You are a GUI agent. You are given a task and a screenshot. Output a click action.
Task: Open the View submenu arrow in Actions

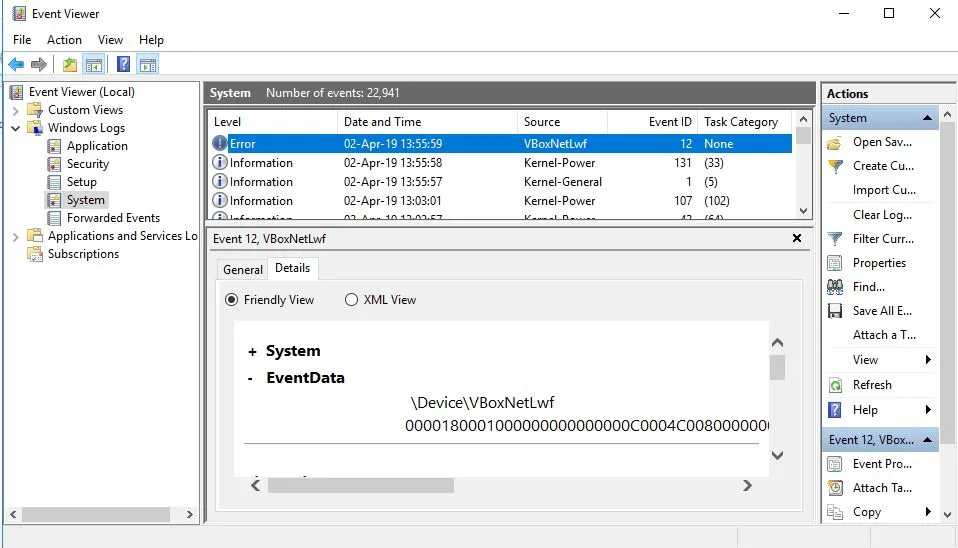(928, 360)
